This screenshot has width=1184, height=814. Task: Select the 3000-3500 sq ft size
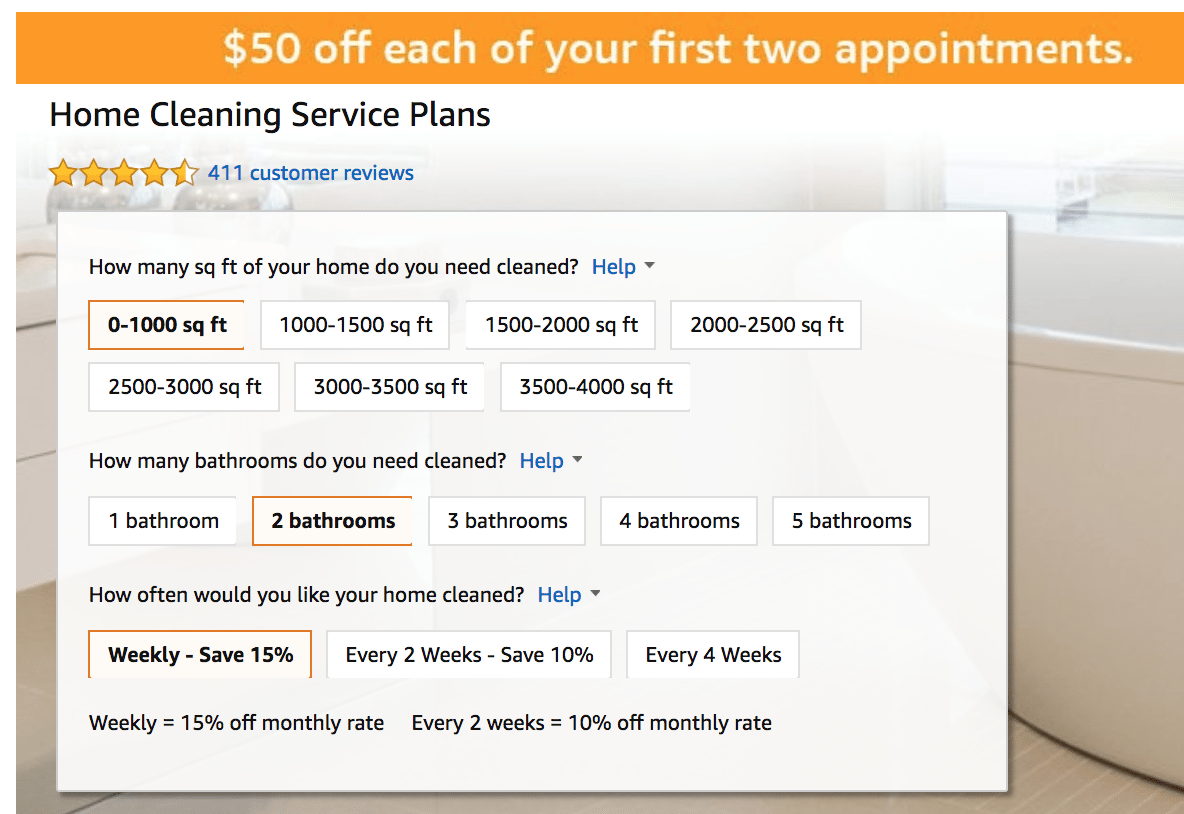(390, 387)
